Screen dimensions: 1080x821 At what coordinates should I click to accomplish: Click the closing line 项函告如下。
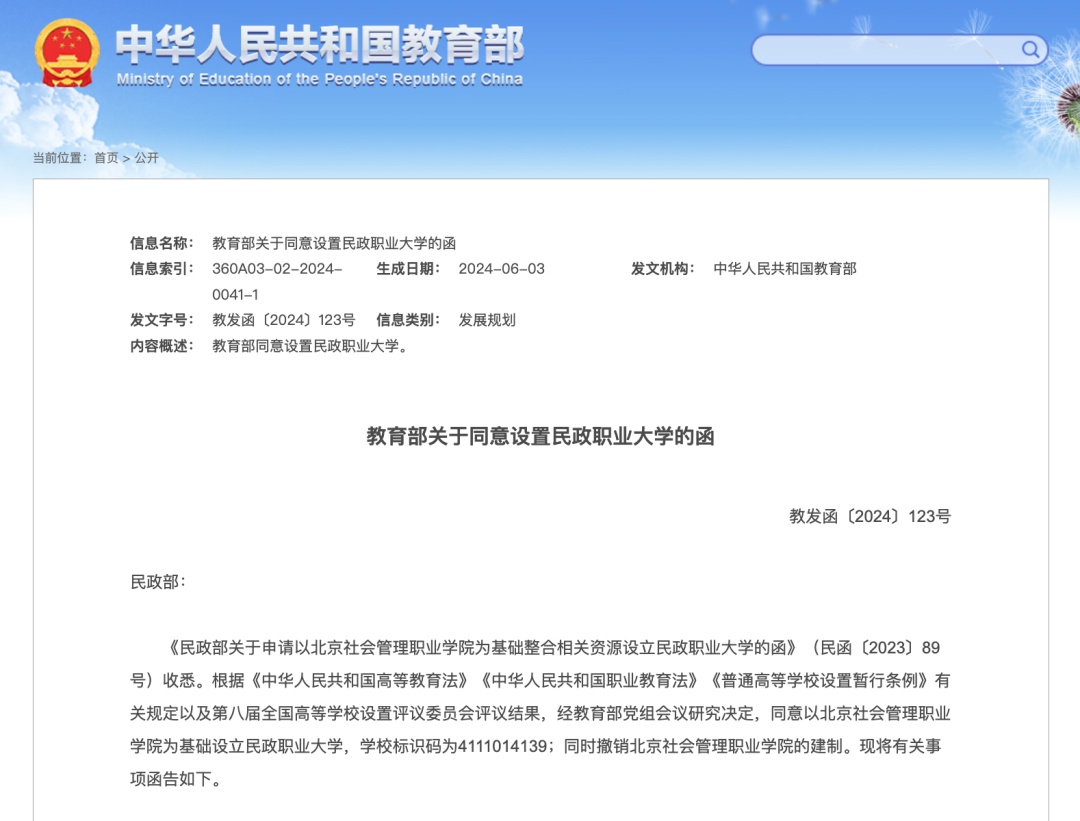(176, 779)
